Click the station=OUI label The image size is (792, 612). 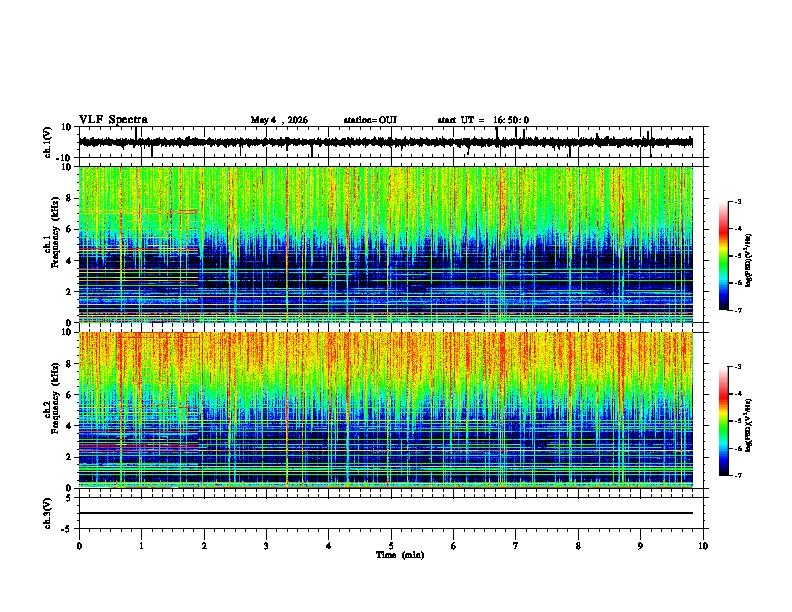(370, 120)
